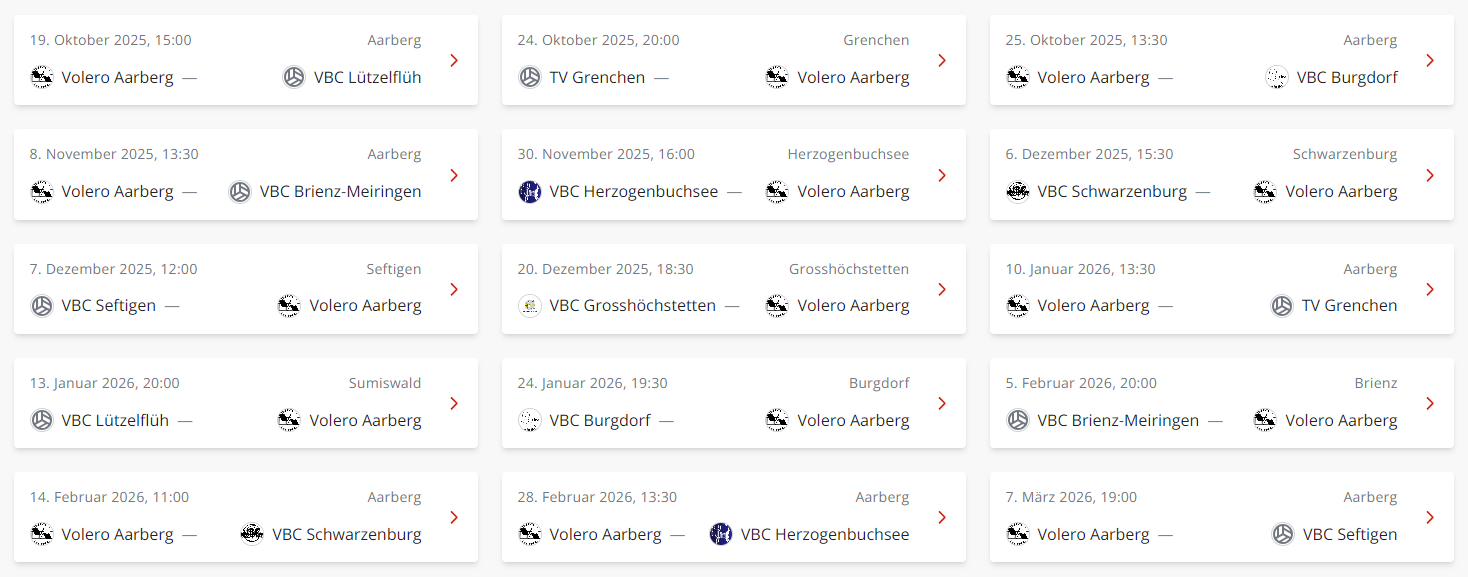Image resolution: width=1468 pixels, height=577 pixels.
Task: Click the VBC Brienz-Meiringen logo on the 5. Februar match
Action: pyautogui.click(x=1019, y=420)
